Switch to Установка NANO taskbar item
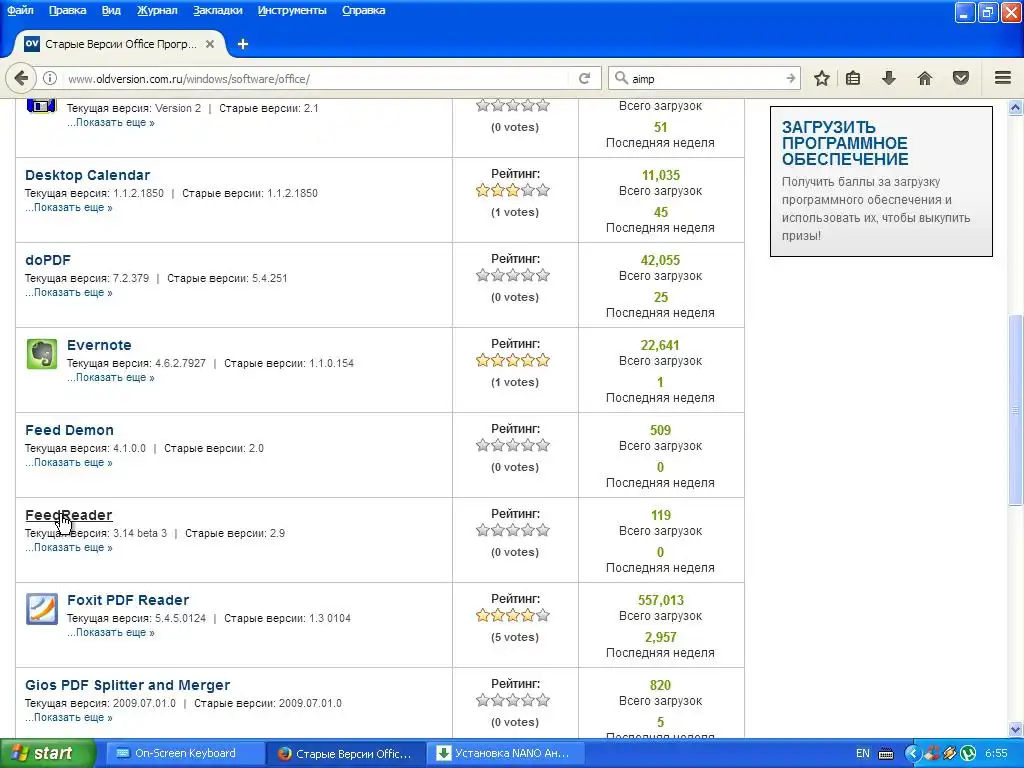The height and width of the screenshot is (768, 1024). pos(507,753)
